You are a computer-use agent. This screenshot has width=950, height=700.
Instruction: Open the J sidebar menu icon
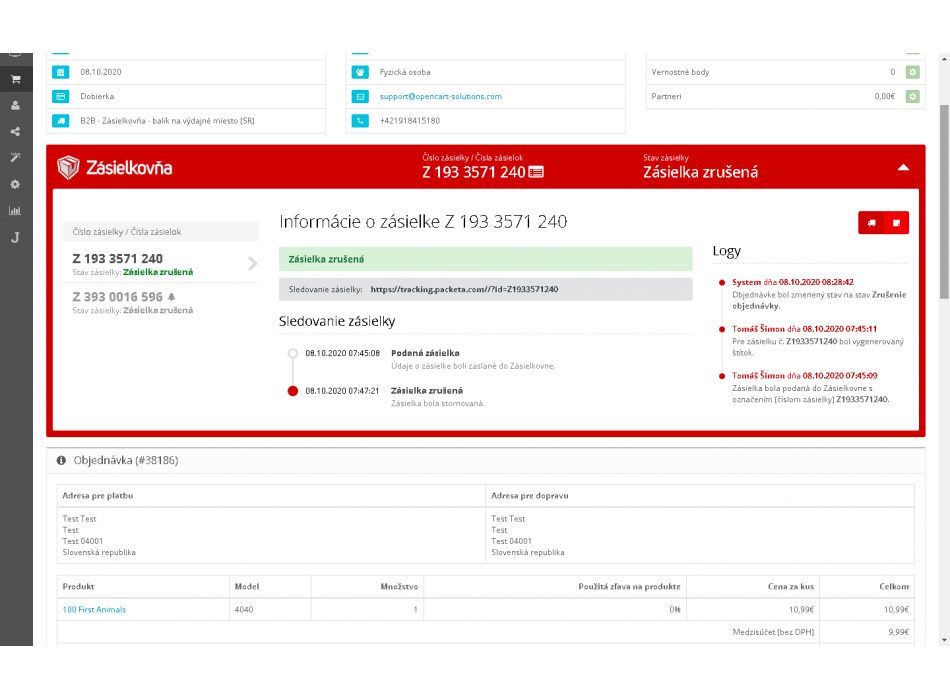(16, 237)
